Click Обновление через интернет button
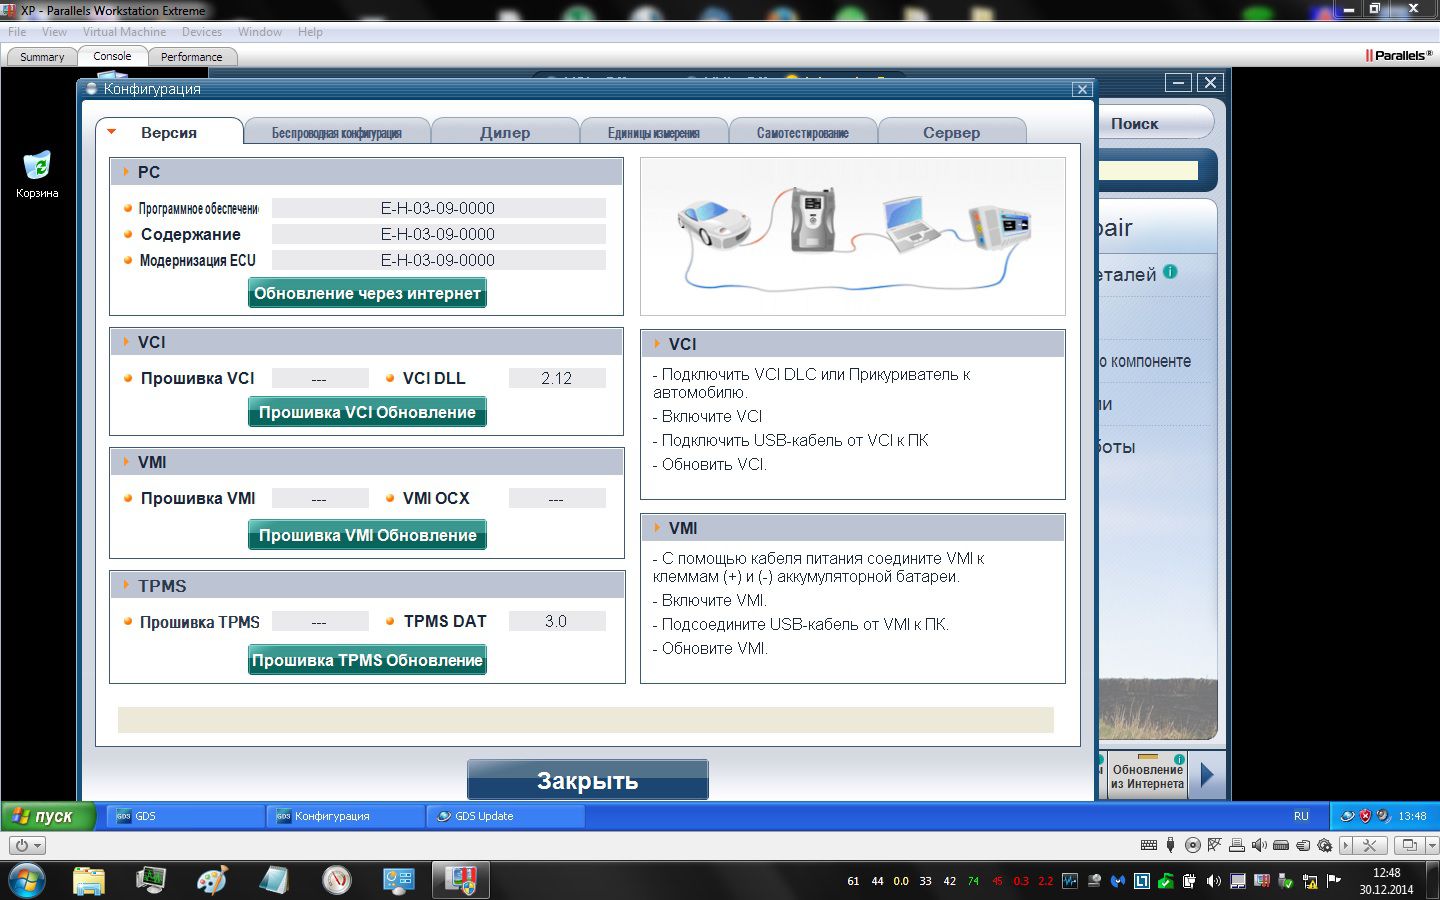This screenshot has width=1440, height=900. click(x=367, y=293)
